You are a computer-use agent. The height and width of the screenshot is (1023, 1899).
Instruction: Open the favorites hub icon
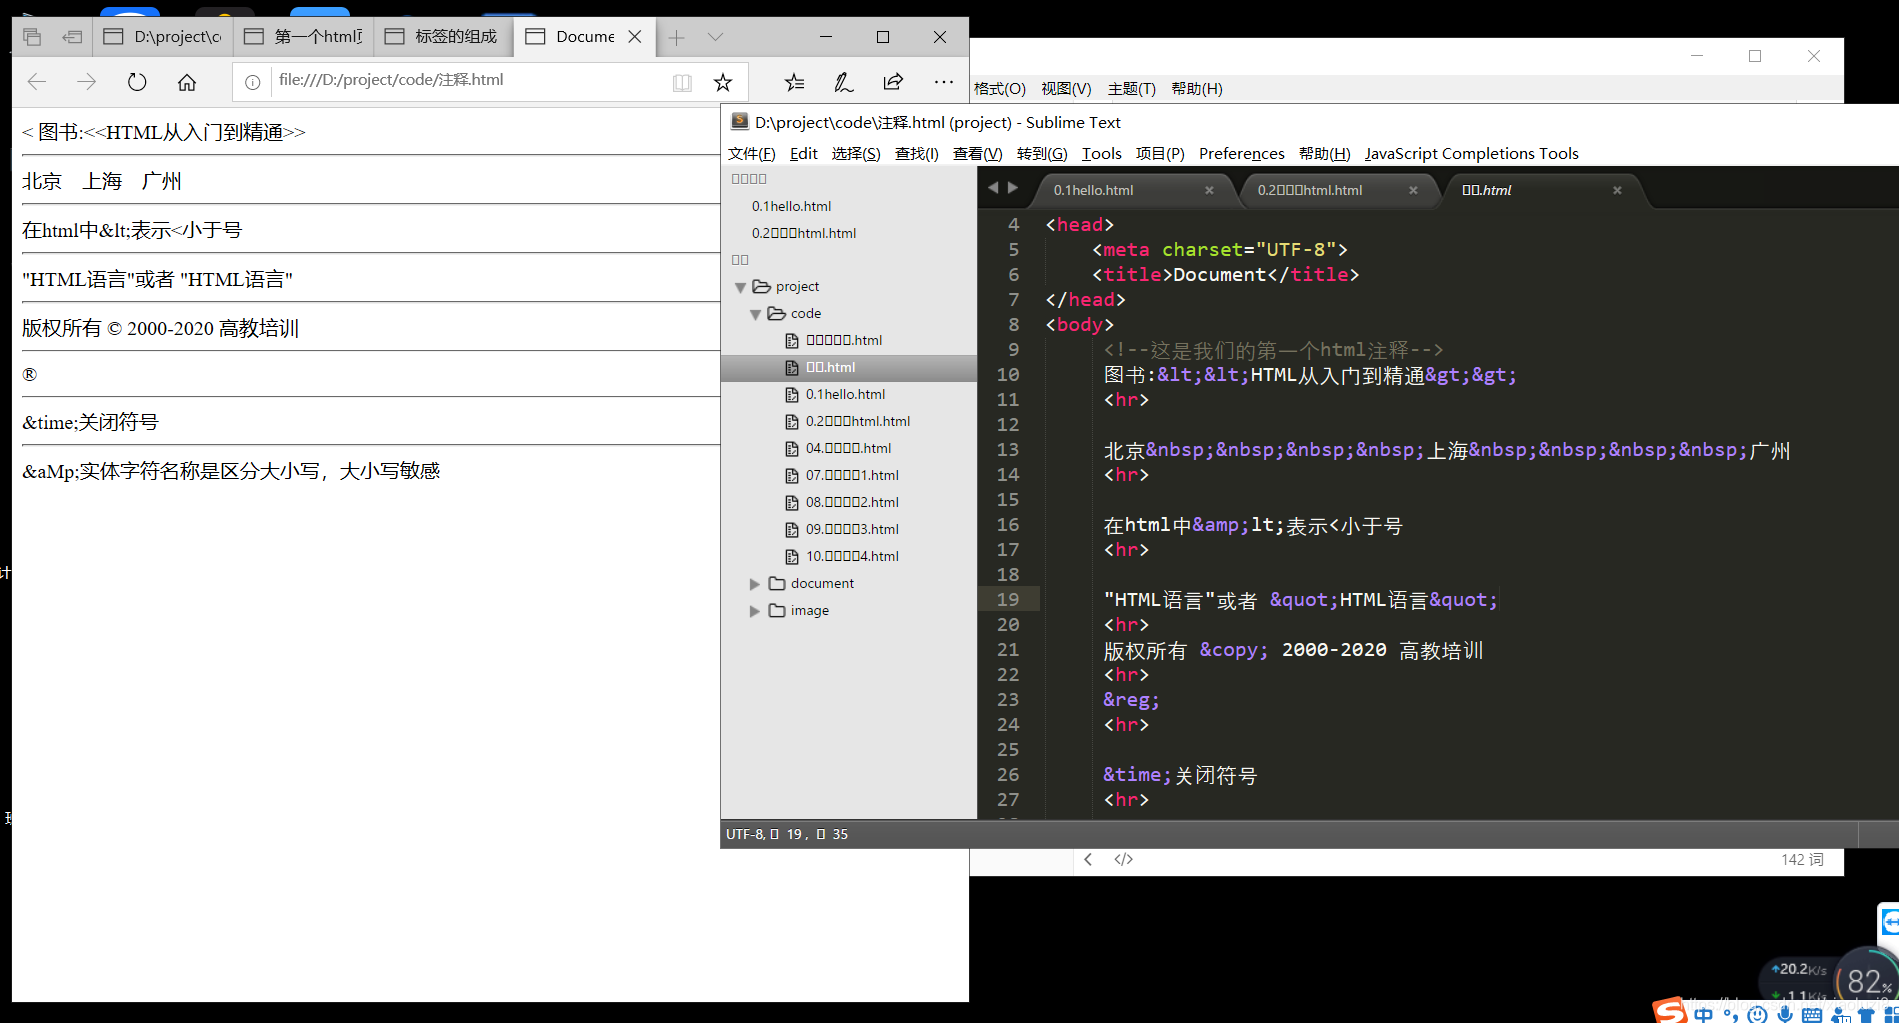click(x=794, y=82)
